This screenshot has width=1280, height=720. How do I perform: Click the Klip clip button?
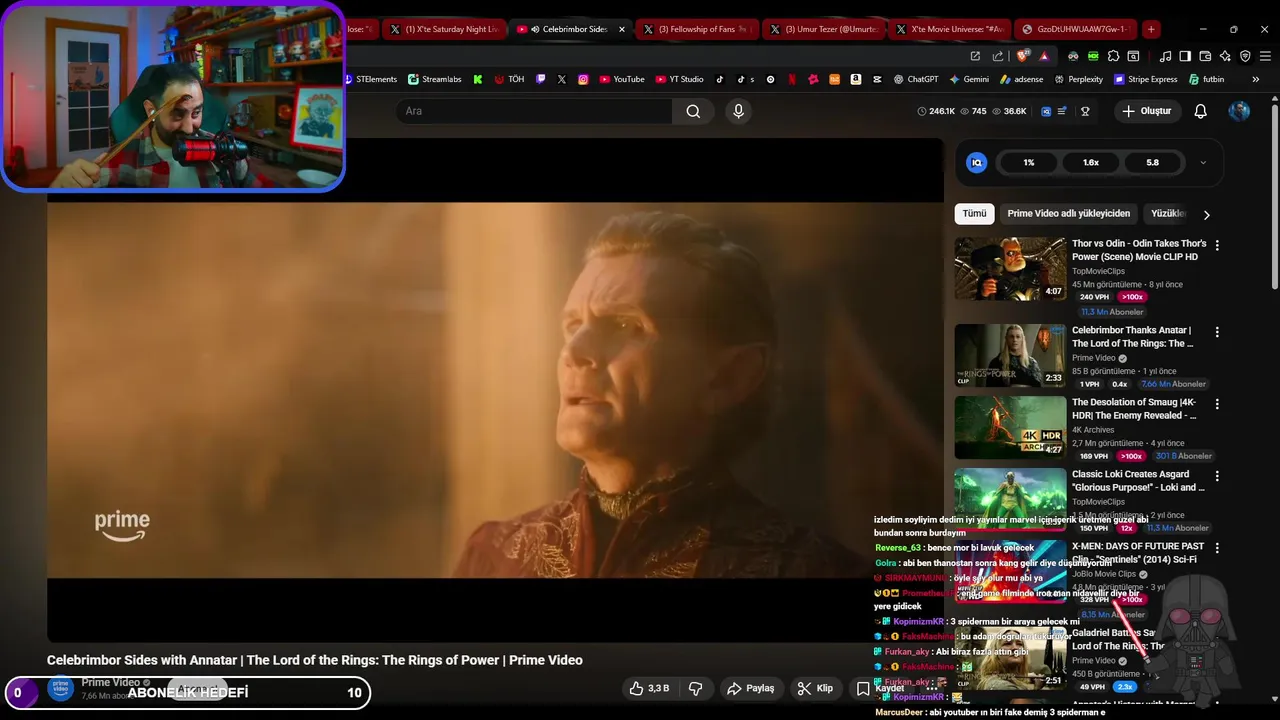tap(814, 688)
